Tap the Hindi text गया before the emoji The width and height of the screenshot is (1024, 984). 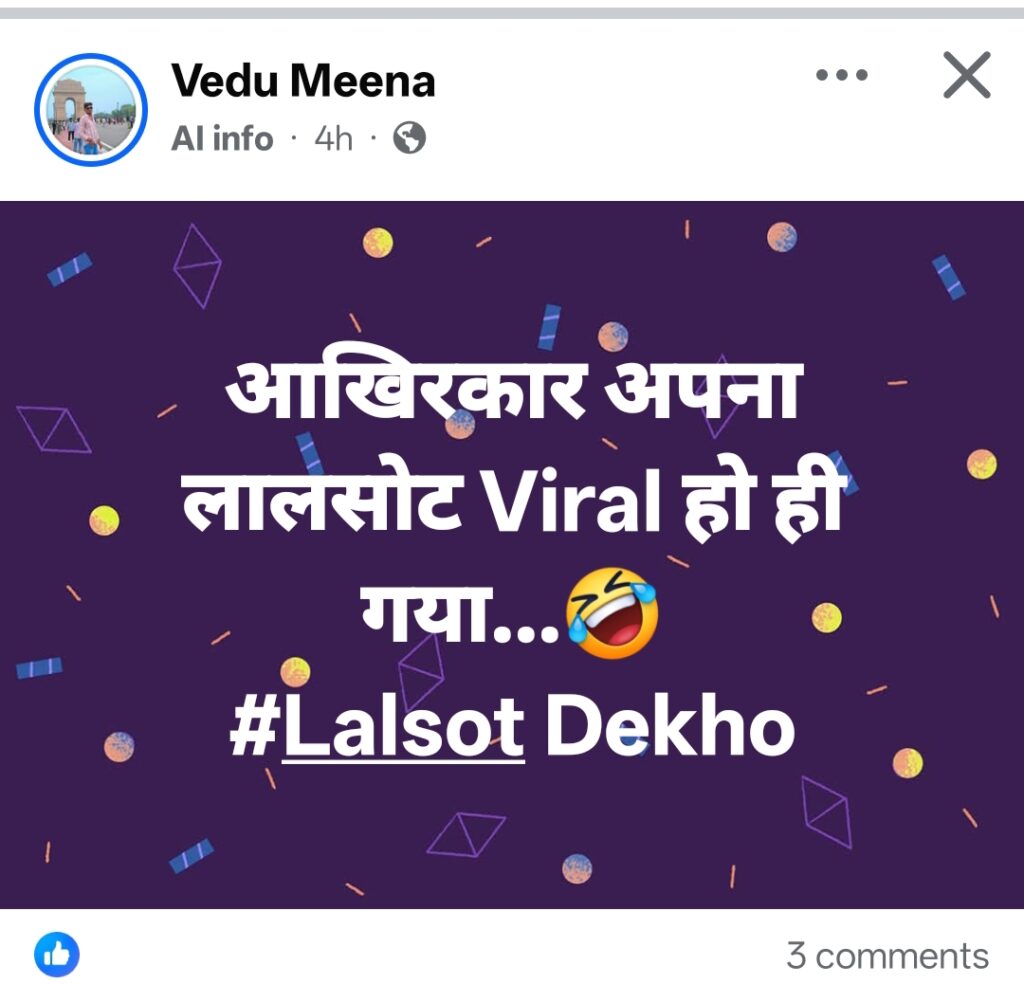tap(424, 611)
